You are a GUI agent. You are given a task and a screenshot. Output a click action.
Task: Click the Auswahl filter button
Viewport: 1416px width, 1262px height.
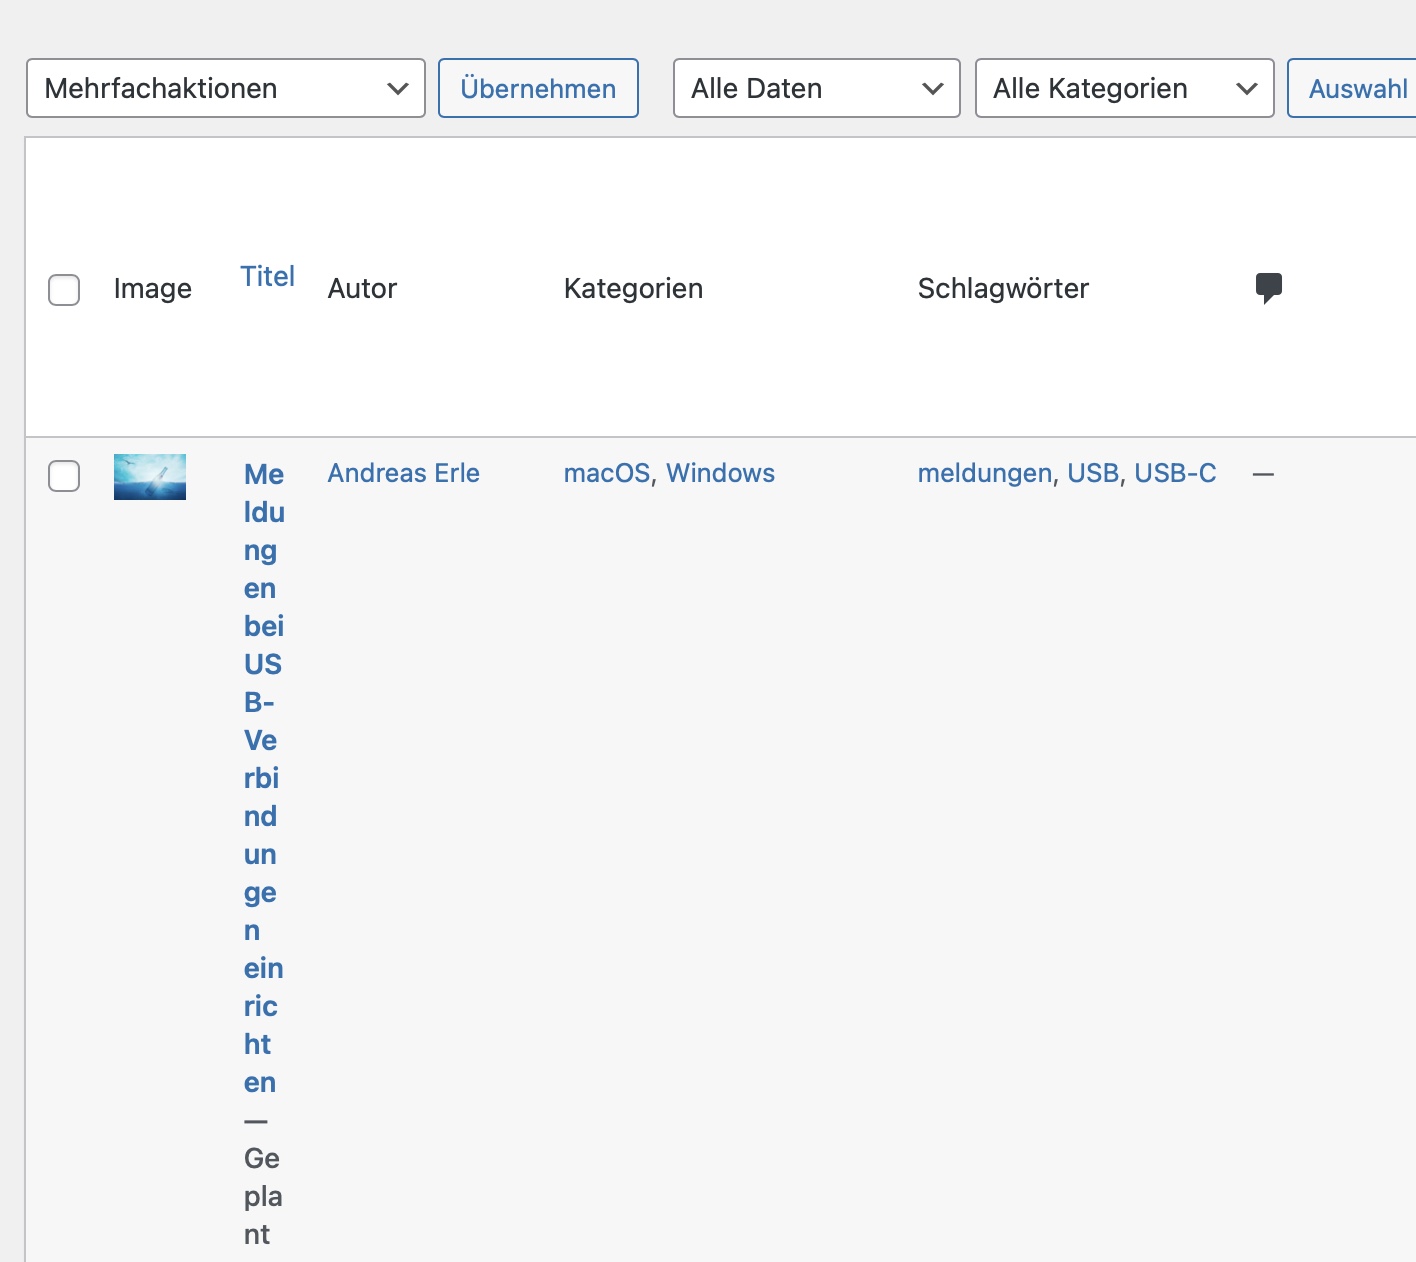pos(1356,88)
